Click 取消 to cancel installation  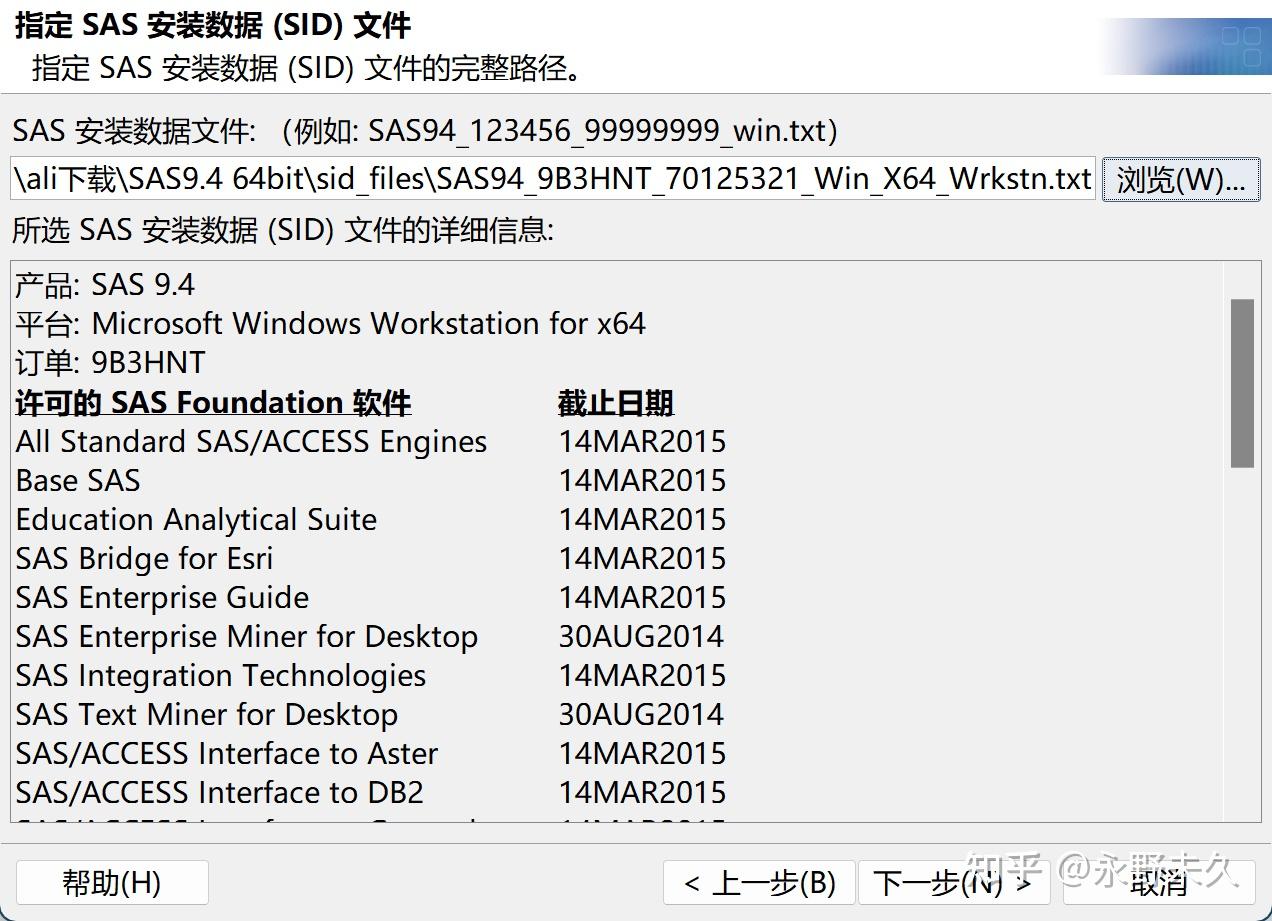tap(1155, 882)
